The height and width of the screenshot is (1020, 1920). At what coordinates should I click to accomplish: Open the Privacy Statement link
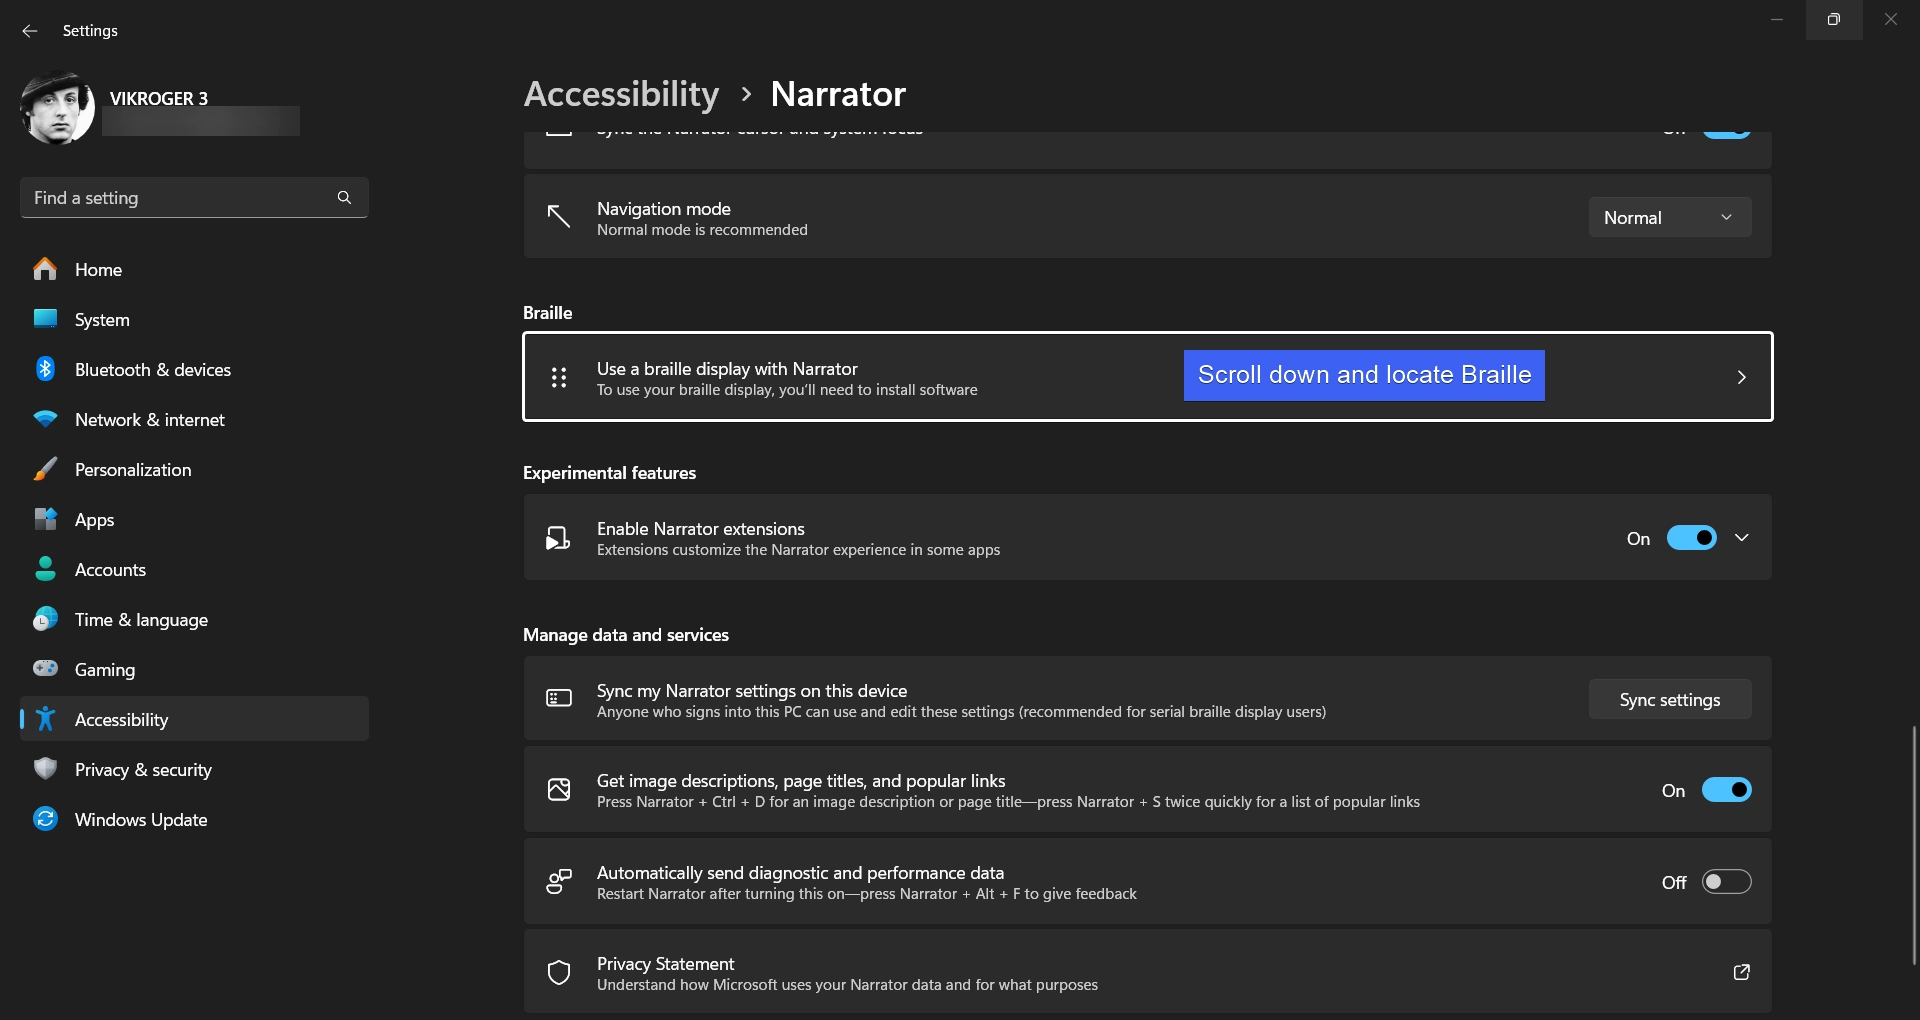(1148, 972)
